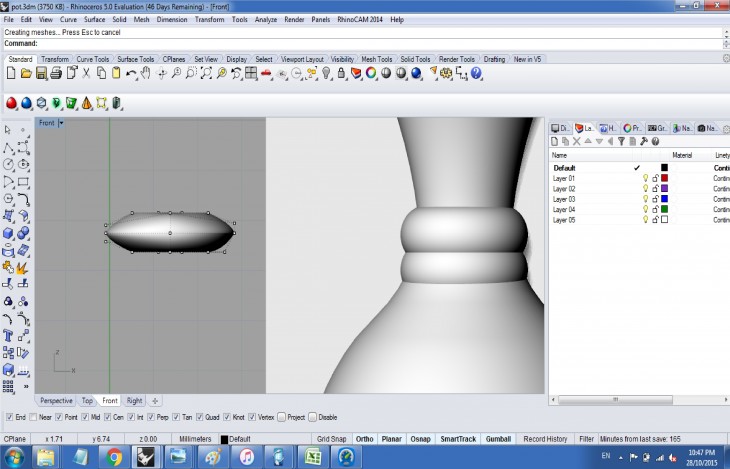Toggle the Grid Snap status bar button
Screen dimensions: 730x469
click(331, 439)
